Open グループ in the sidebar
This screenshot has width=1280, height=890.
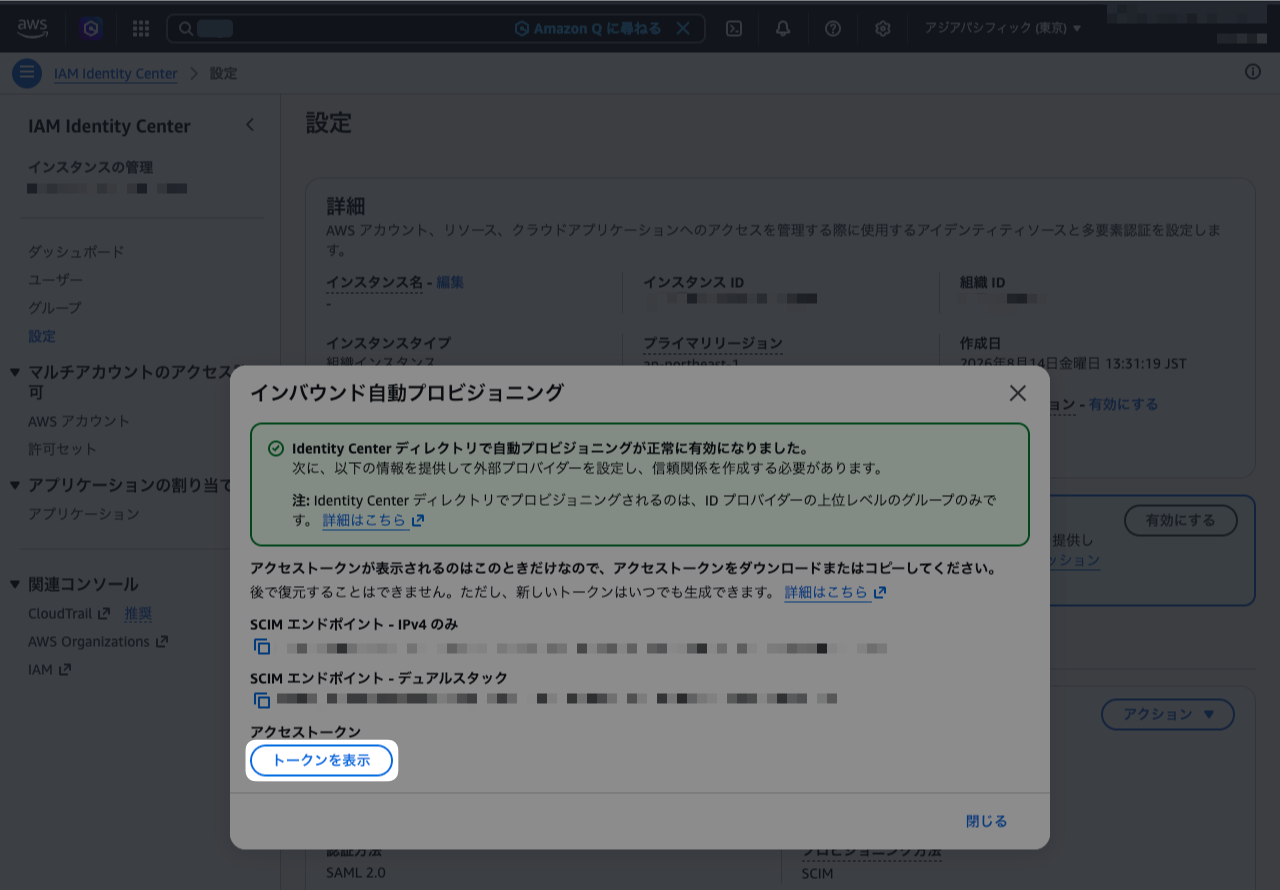(55, 307)
